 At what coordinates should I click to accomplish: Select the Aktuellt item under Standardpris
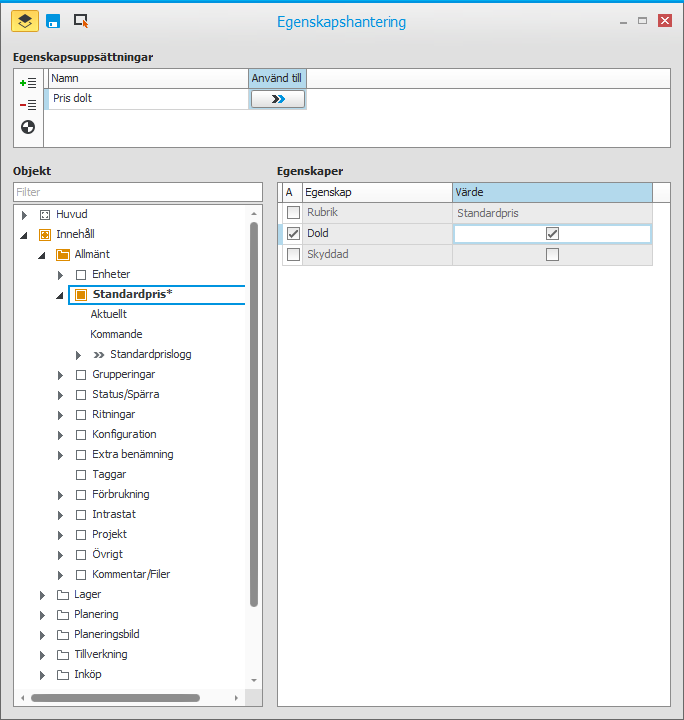108,314
